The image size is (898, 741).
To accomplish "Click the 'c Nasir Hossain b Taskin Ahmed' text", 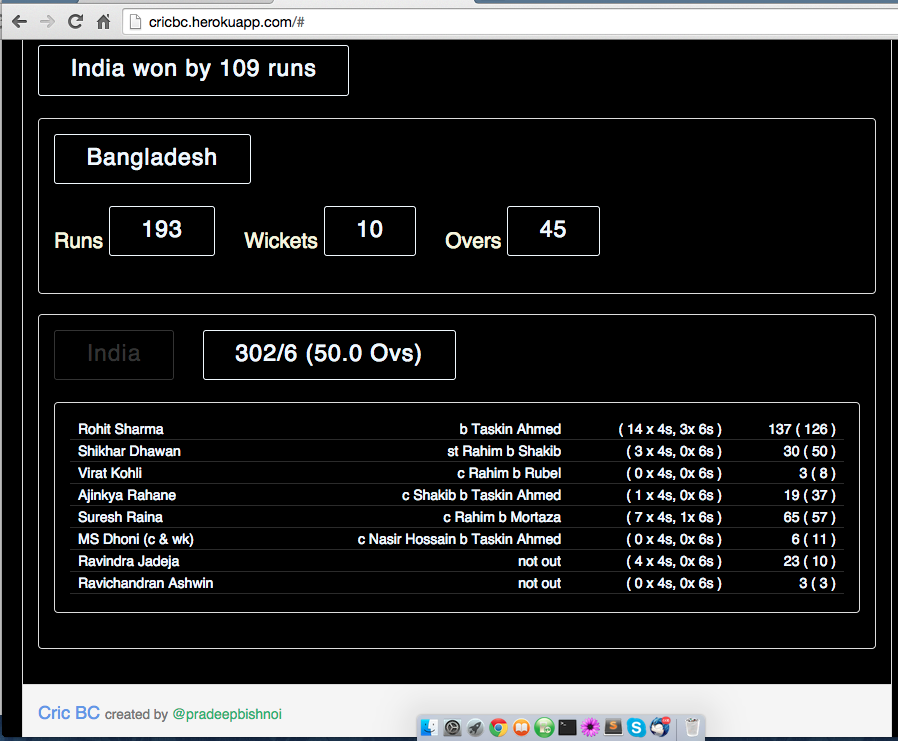I will pos(459,539).
